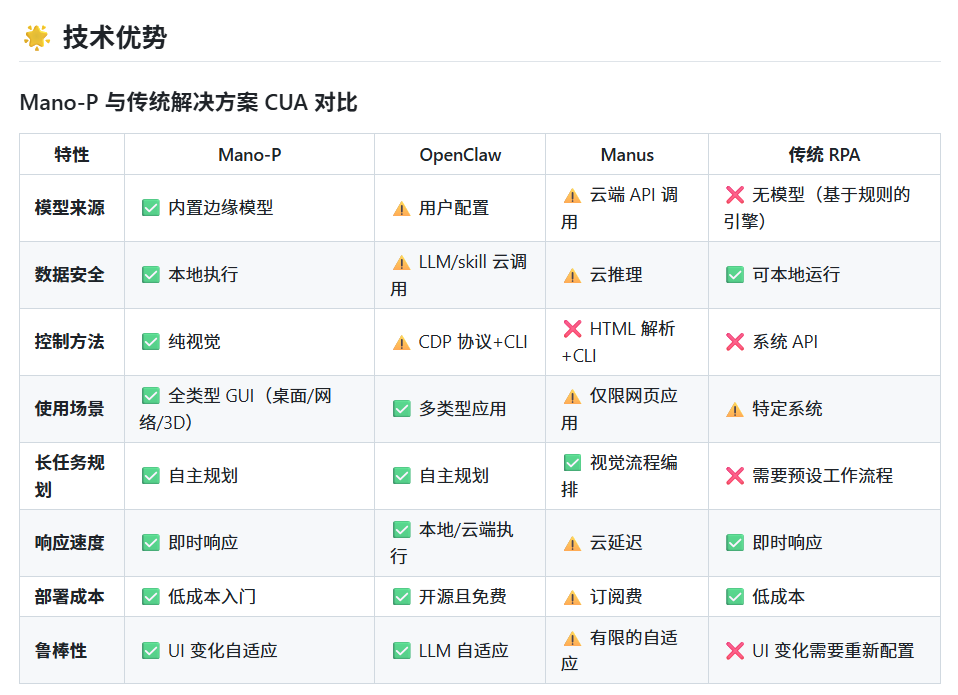Click the warning icon beside 订阅费
Image resolution: width=958 pixels, height=695 pixels.
572,597
